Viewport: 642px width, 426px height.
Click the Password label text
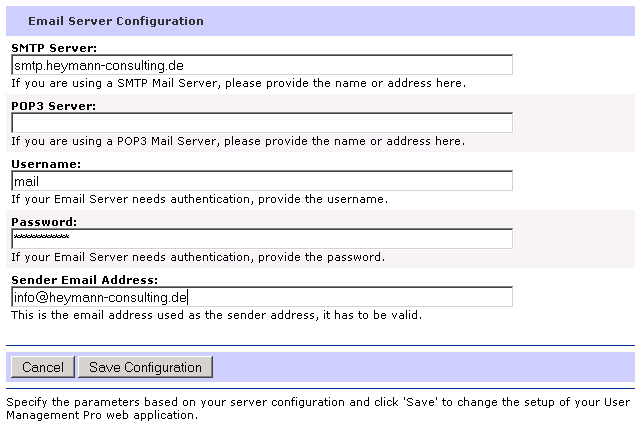(44, 222)
